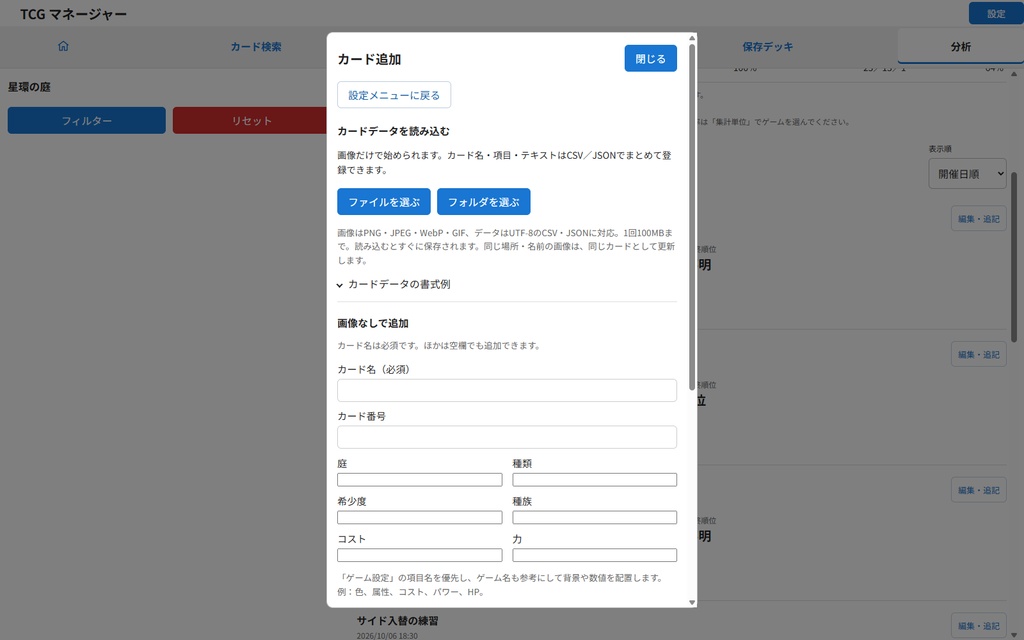Click the 希少度 input field
1024x640 pixels.
point(419,518)
